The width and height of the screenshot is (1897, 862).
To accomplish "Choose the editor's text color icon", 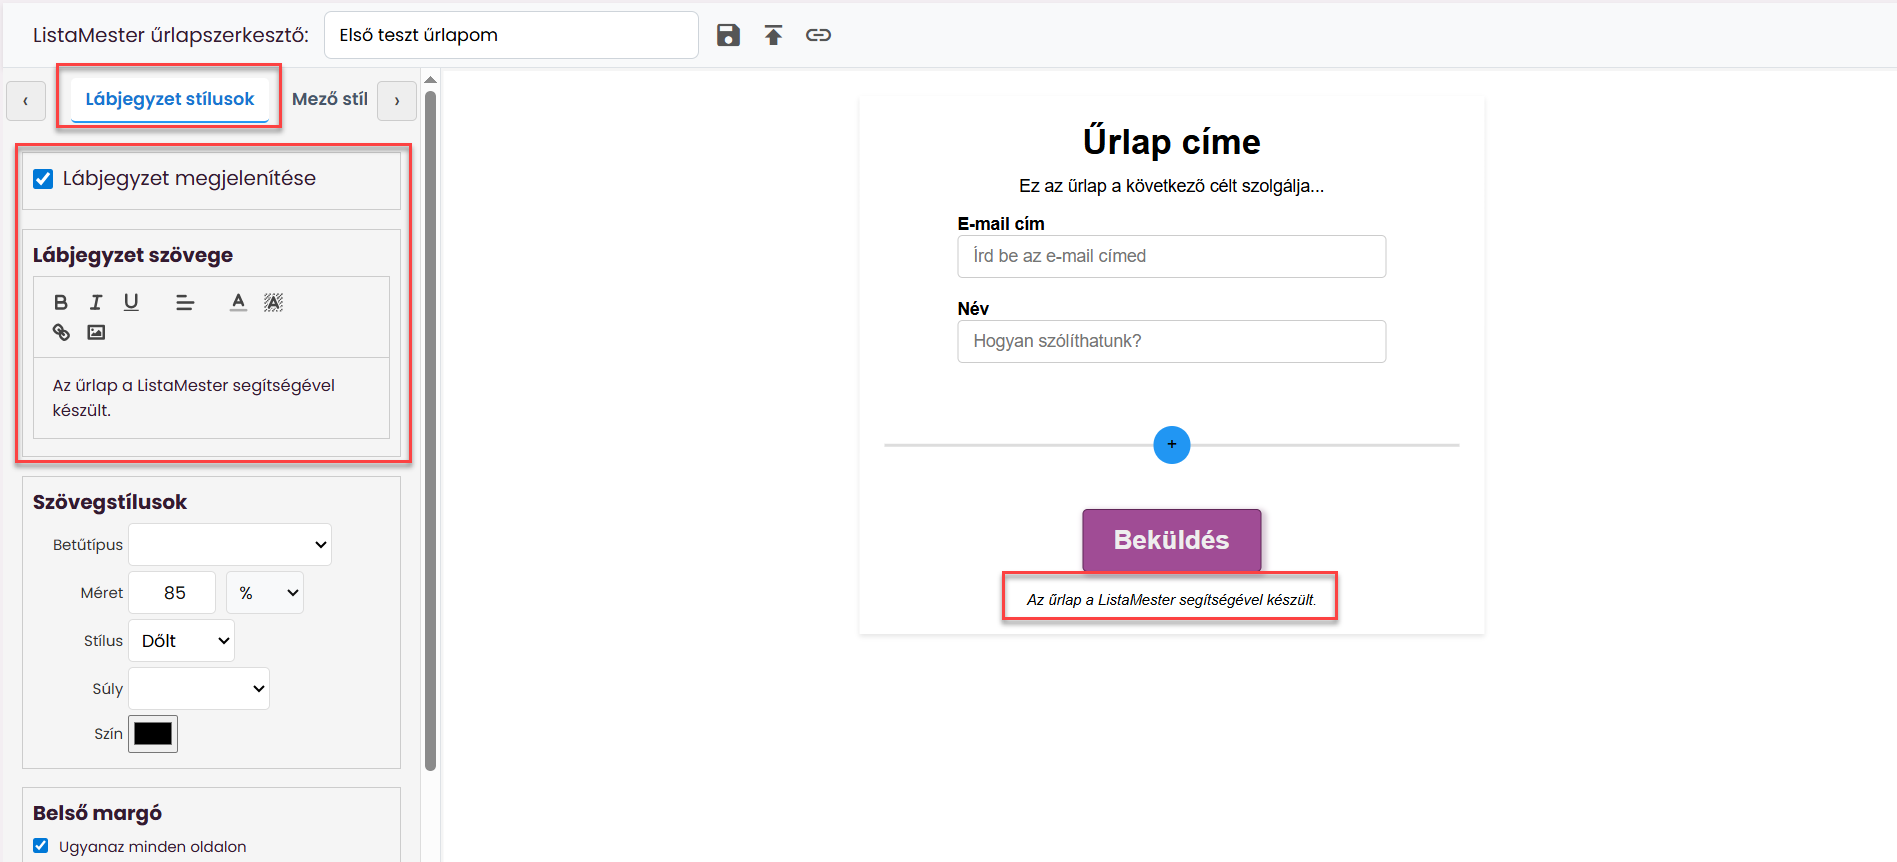I will (x=238, y=302).
